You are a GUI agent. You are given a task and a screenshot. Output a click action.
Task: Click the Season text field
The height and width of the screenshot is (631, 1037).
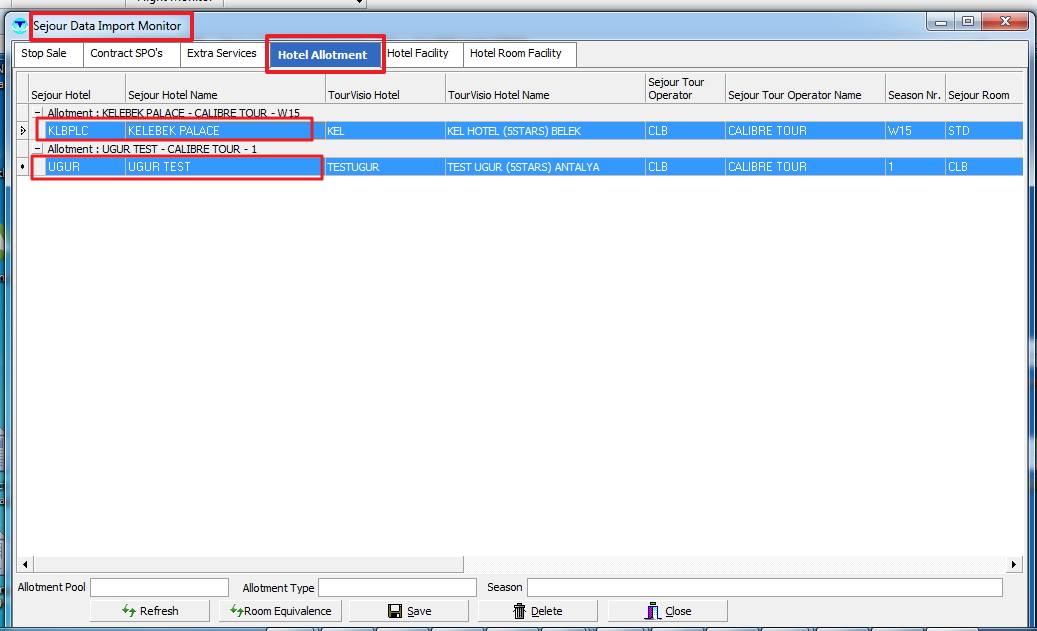pos(764,587)
